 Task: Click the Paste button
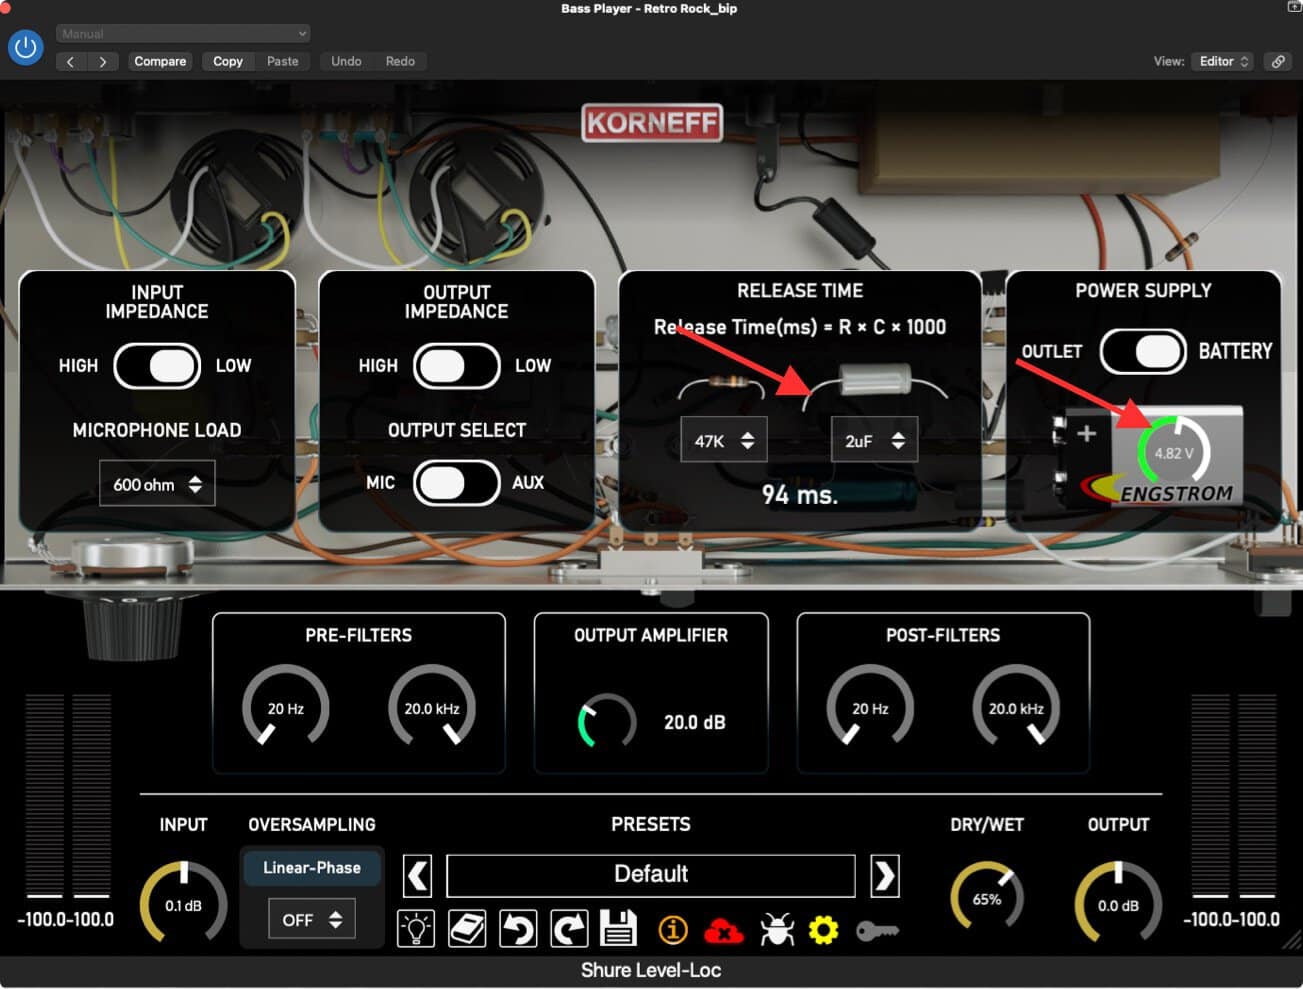[283, 61]
